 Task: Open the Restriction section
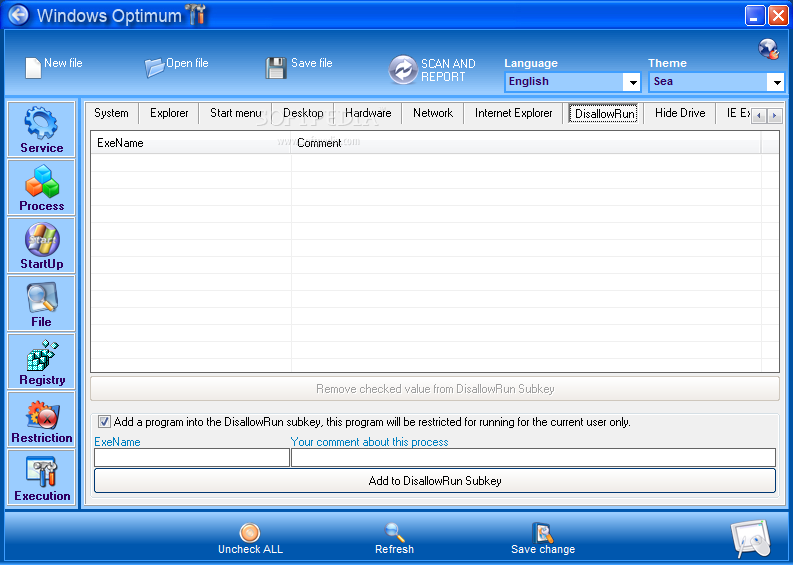tap(41, 419)
